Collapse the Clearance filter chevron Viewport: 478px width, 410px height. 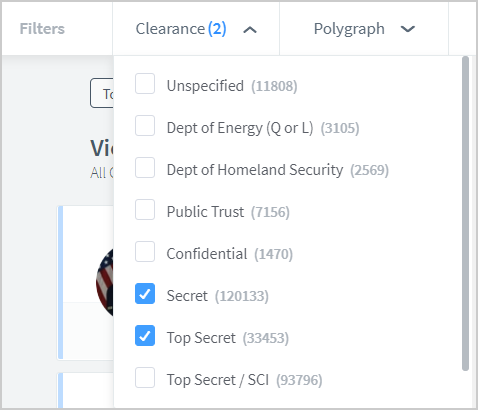point(250,30)
